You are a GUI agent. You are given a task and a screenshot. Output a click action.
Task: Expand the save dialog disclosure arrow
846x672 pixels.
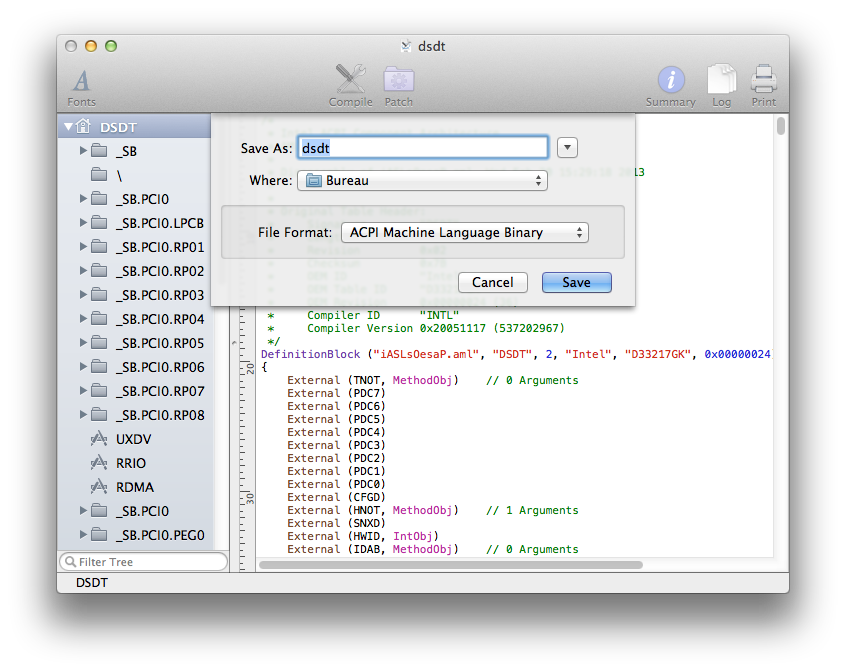coord(567,148)
